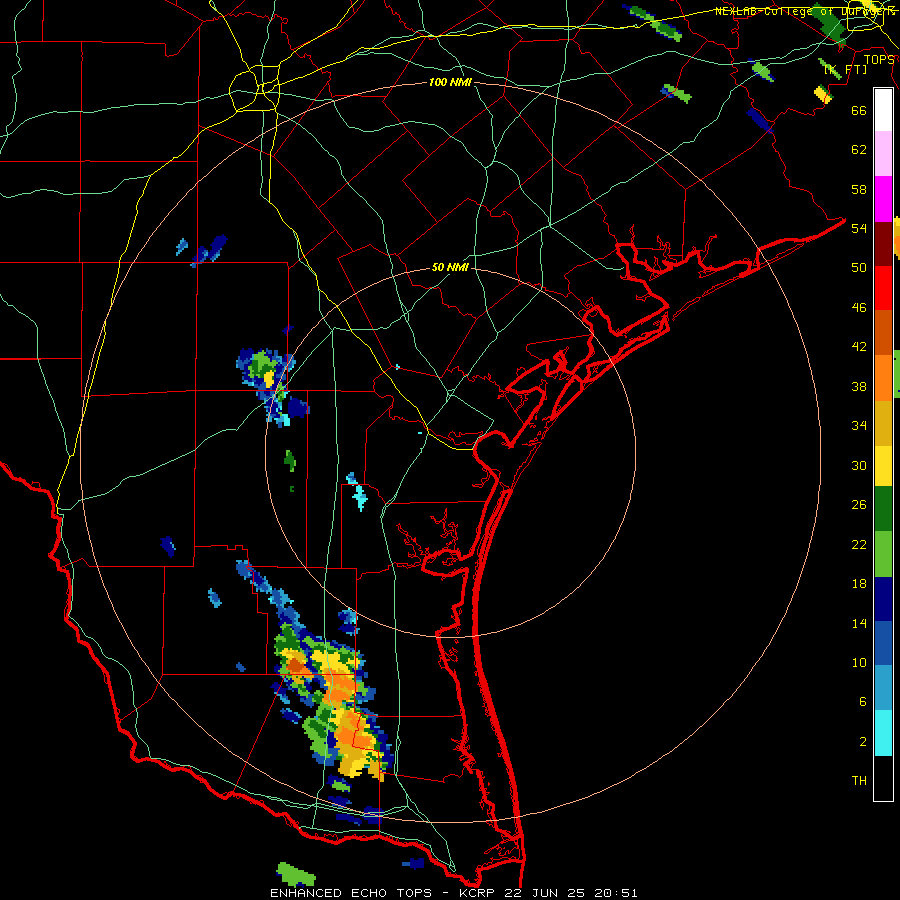
Task: Click the "50 NMI" range ring label
Action: tap(450, 267)
